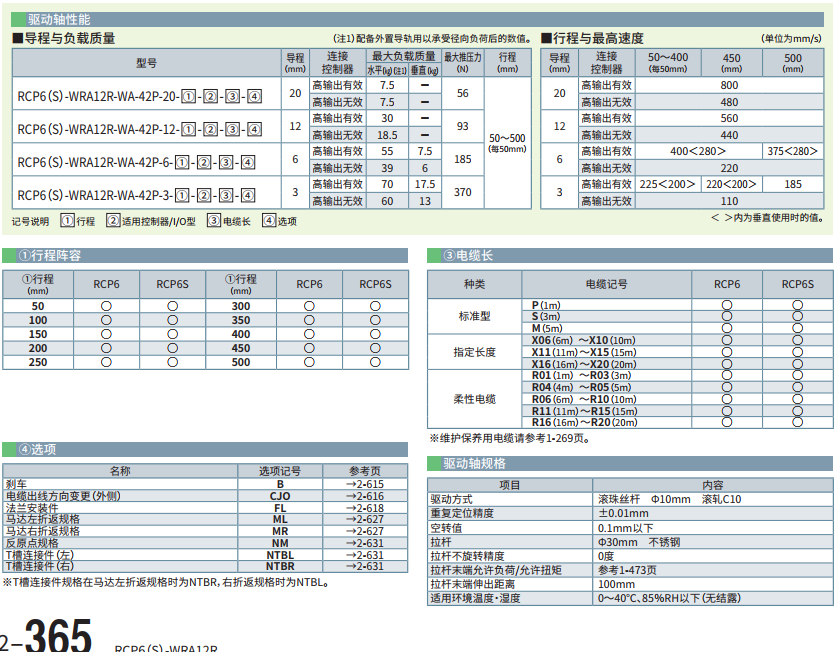Image resolution: width=837 pixels, height=652 pixels.
Task: Open reference page →2-618
Action: [x=365, y=508]
